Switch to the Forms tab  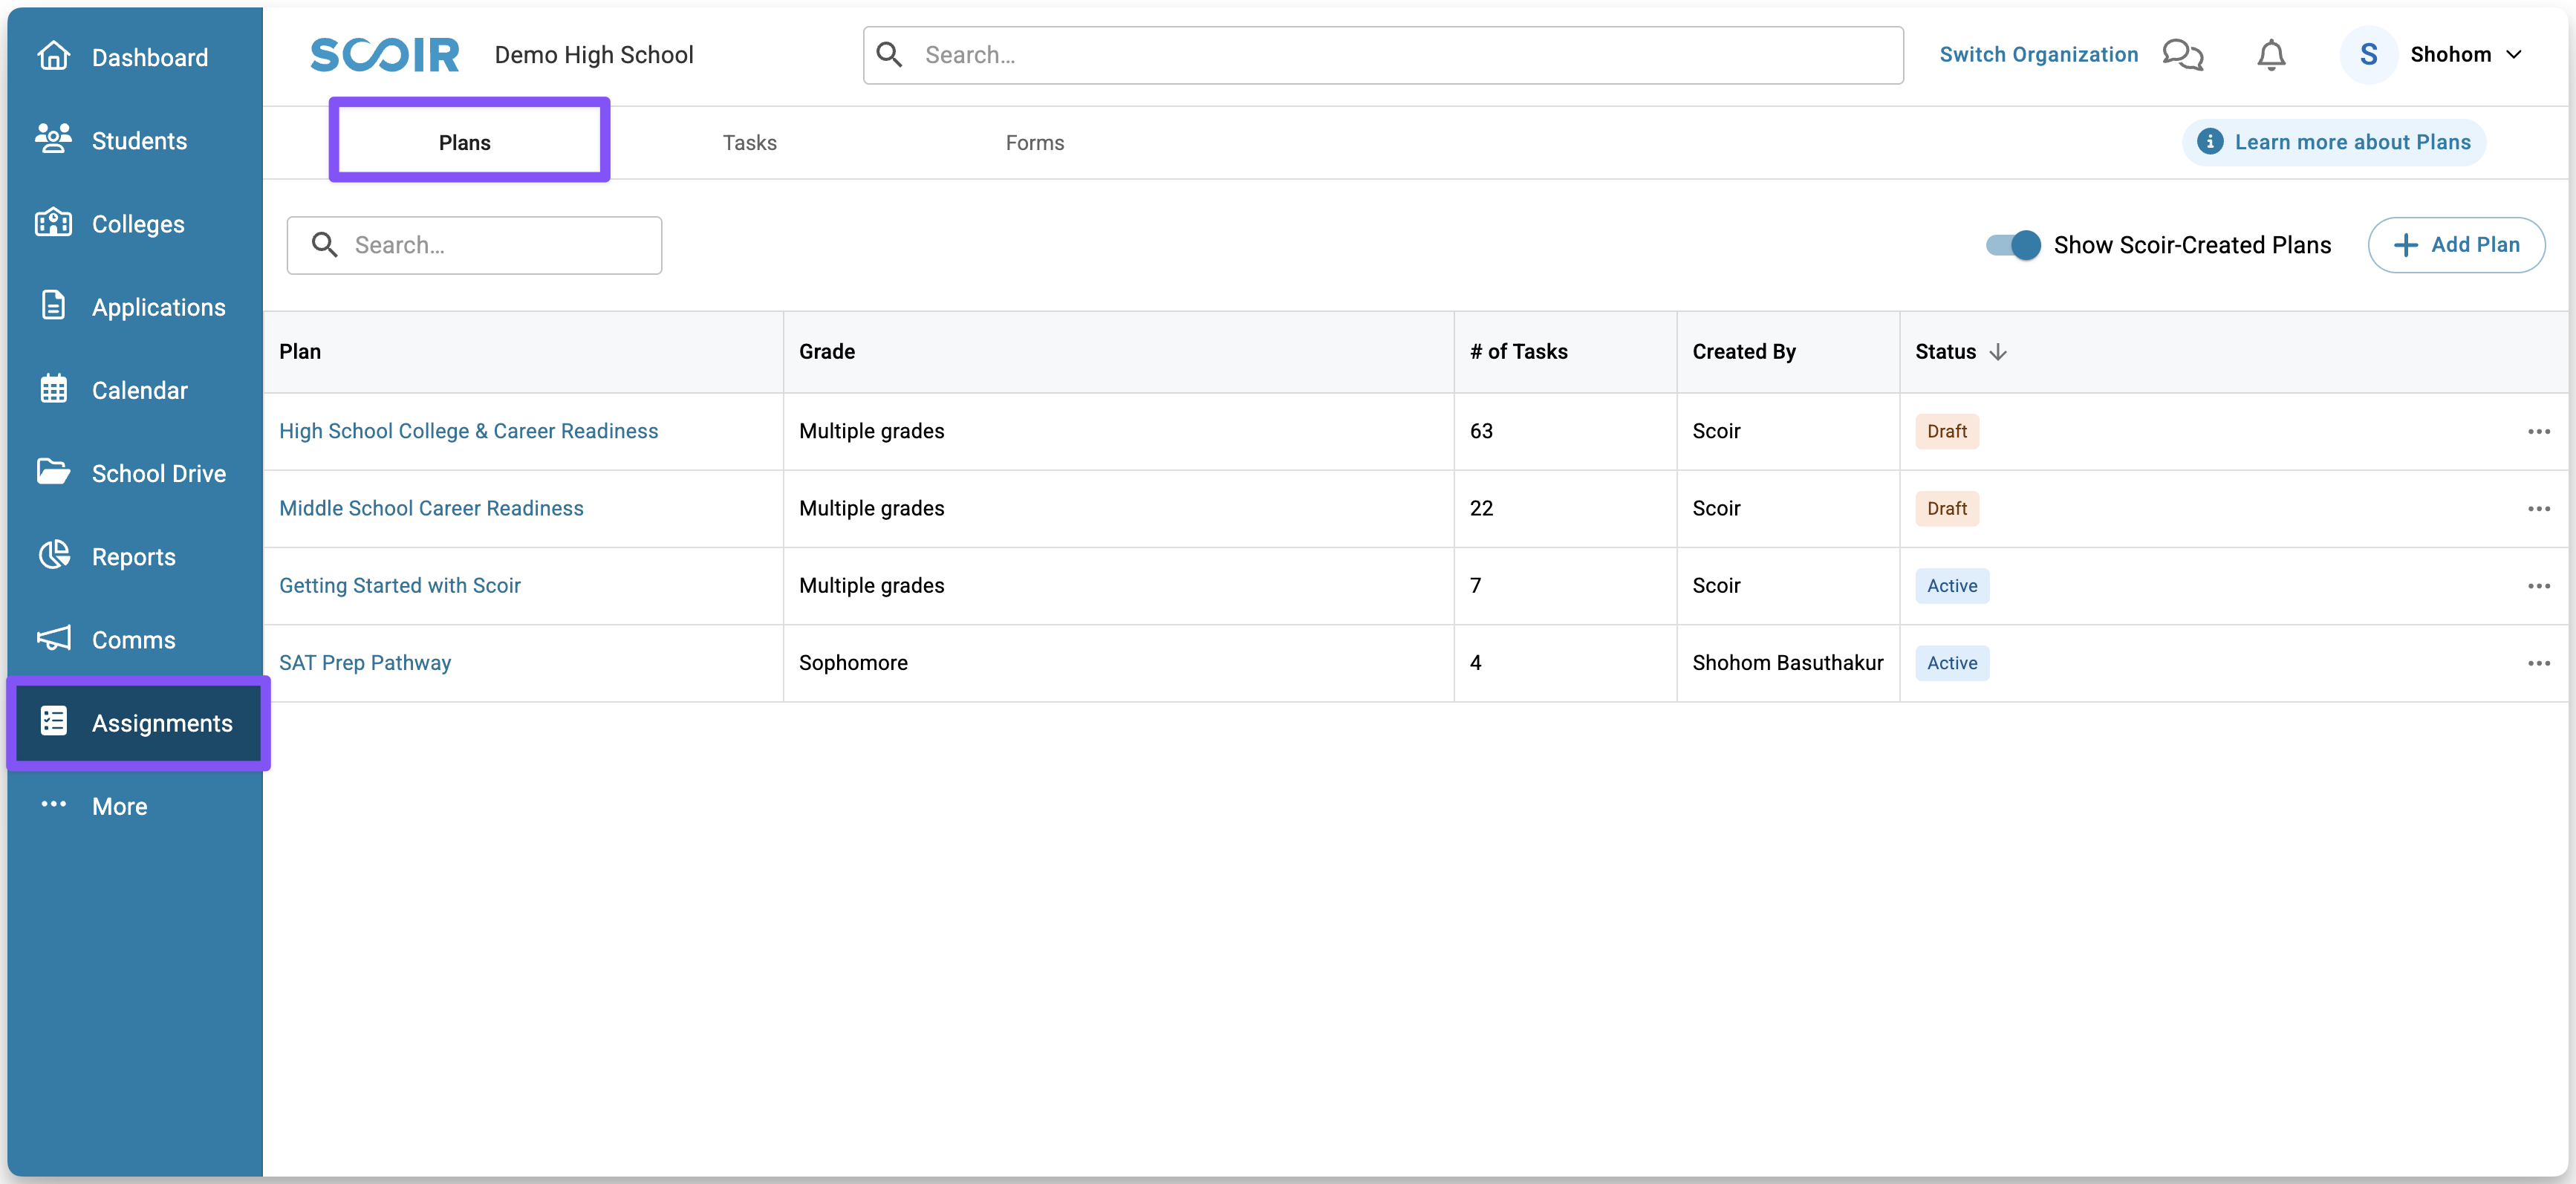1034,143
